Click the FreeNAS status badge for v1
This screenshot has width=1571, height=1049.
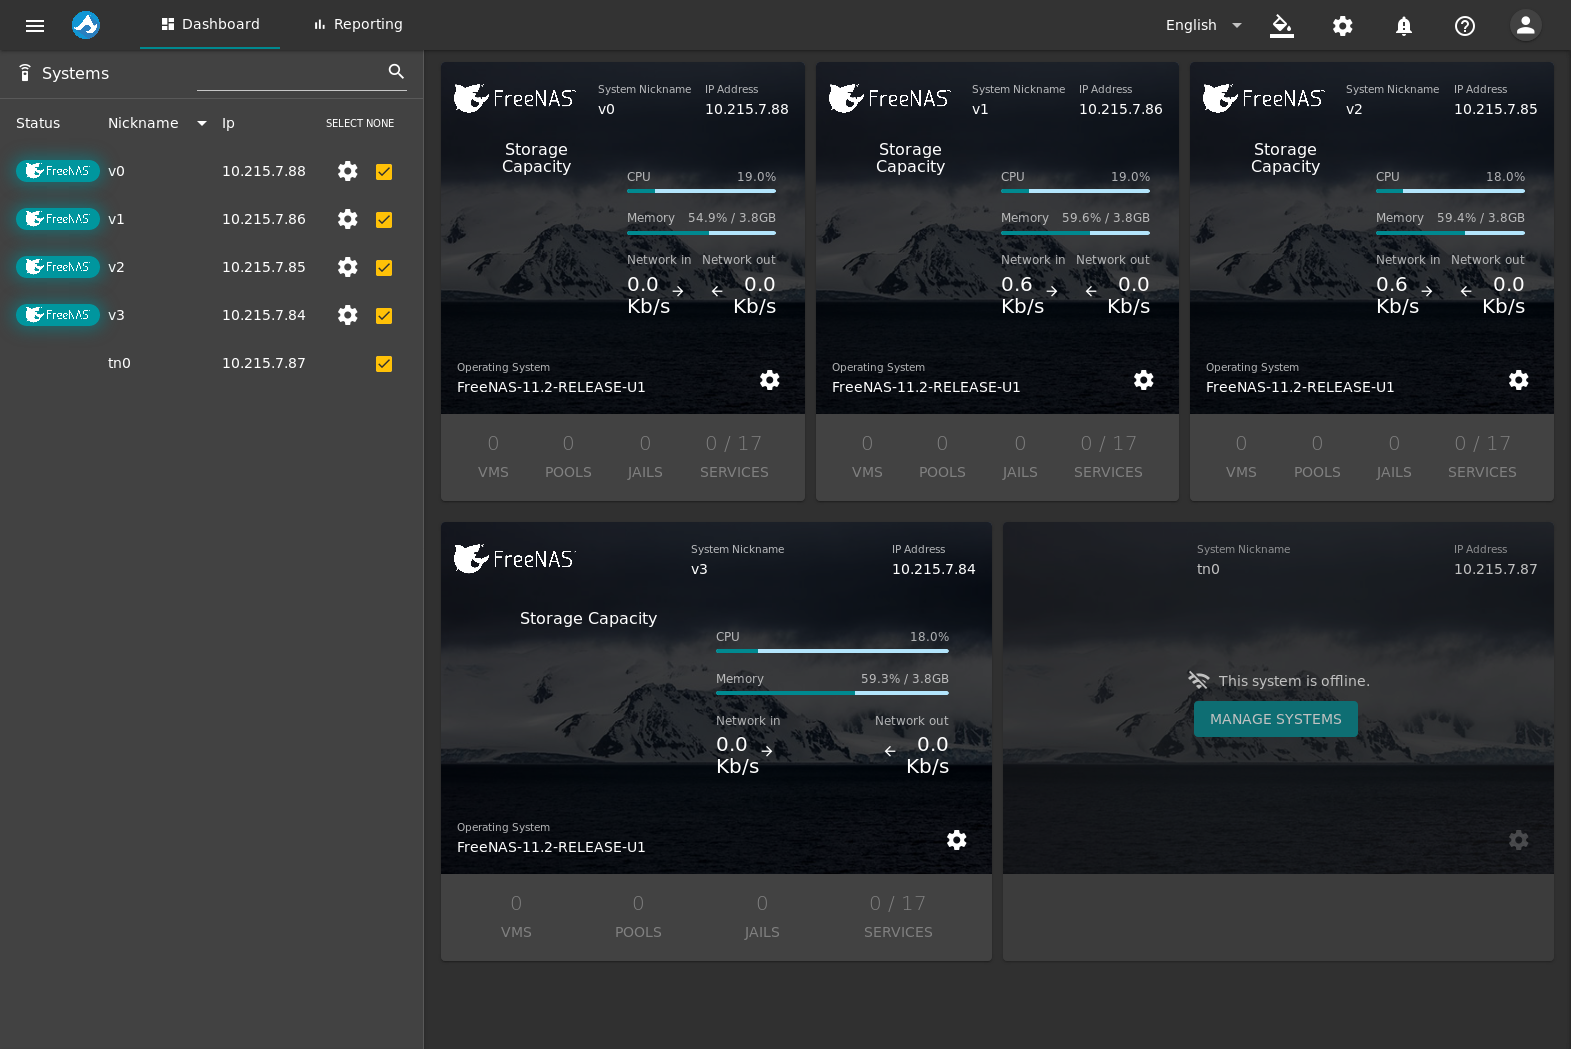[x=58, y=219]
